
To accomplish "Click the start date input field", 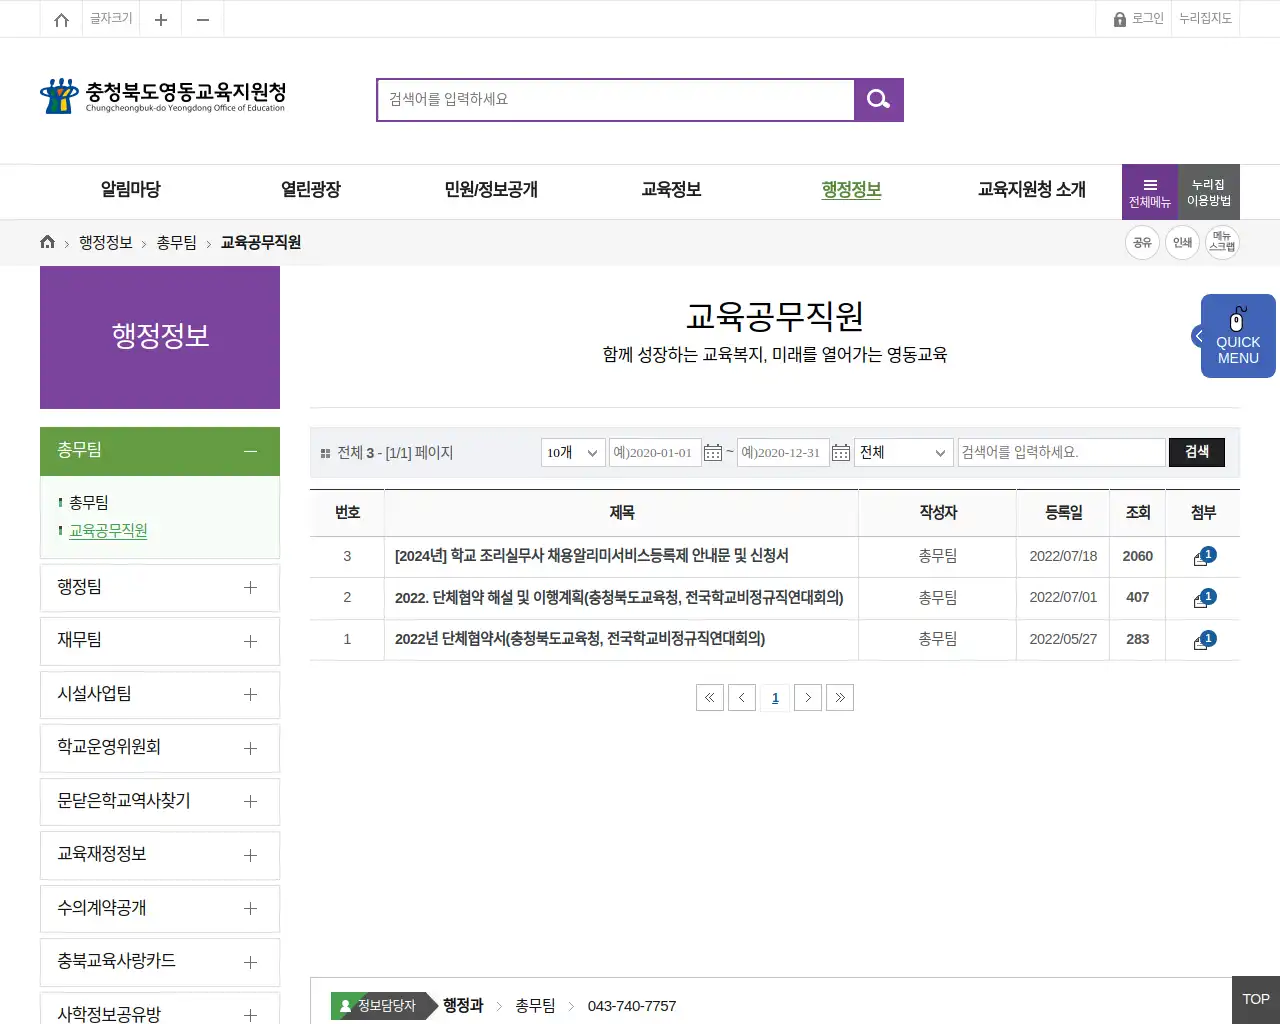I will pyautogui.click(x=655, y=453).
